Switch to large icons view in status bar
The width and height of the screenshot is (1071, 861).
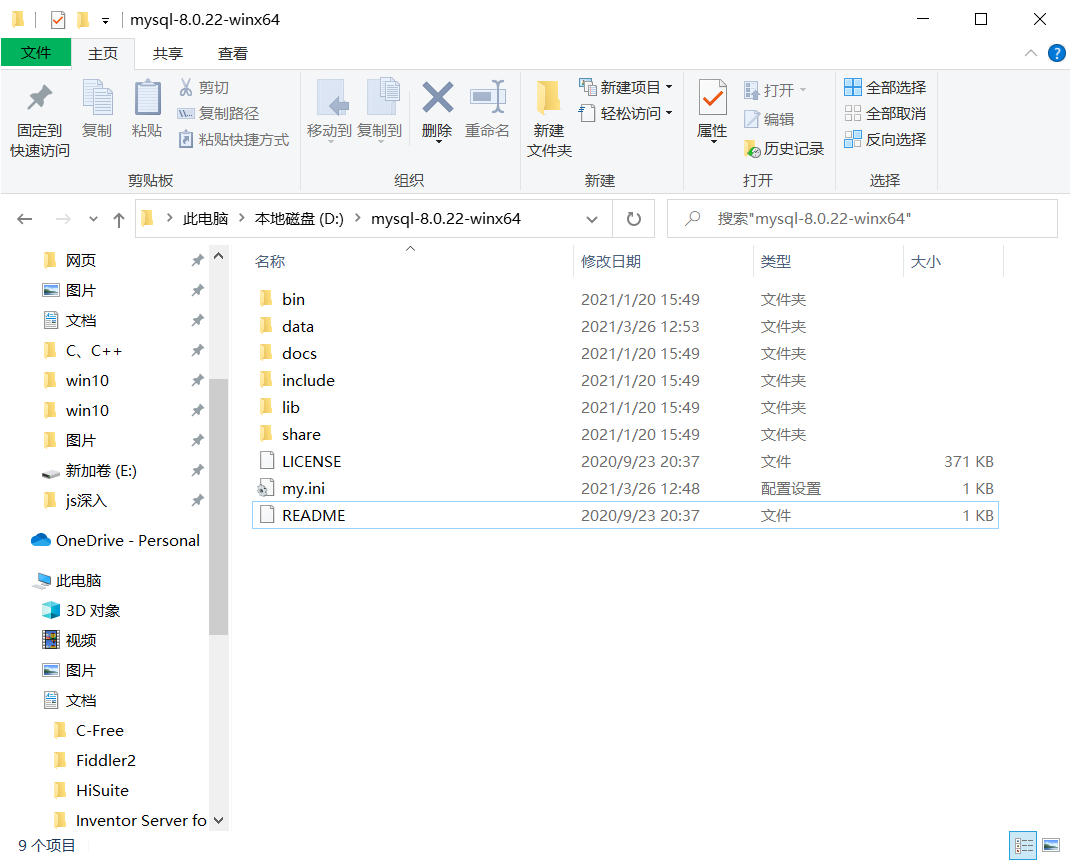(1051, 847)
